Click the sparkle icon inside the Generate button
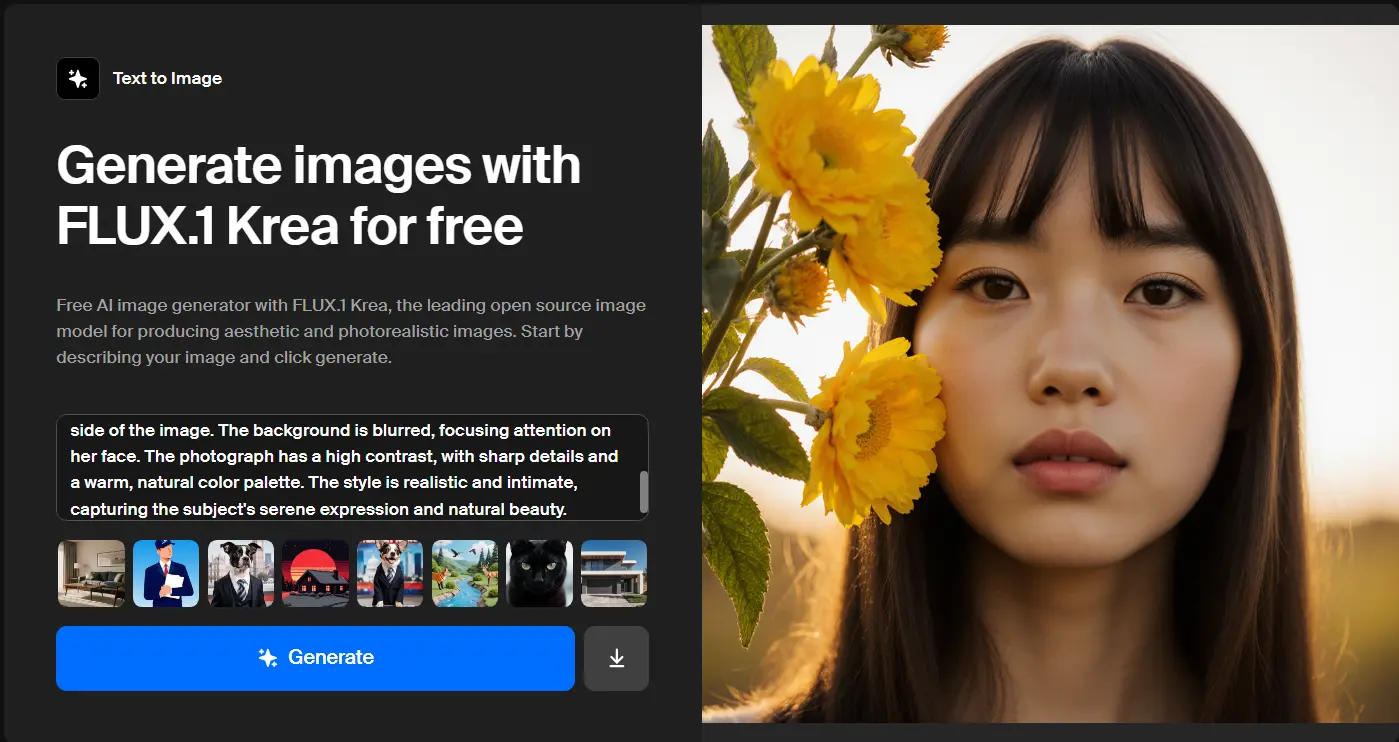 click(x=269, y=657)
